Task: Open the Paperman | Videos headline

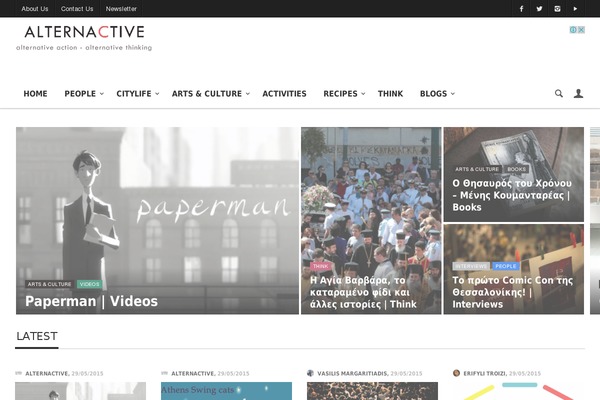Action: pos(91,301)
